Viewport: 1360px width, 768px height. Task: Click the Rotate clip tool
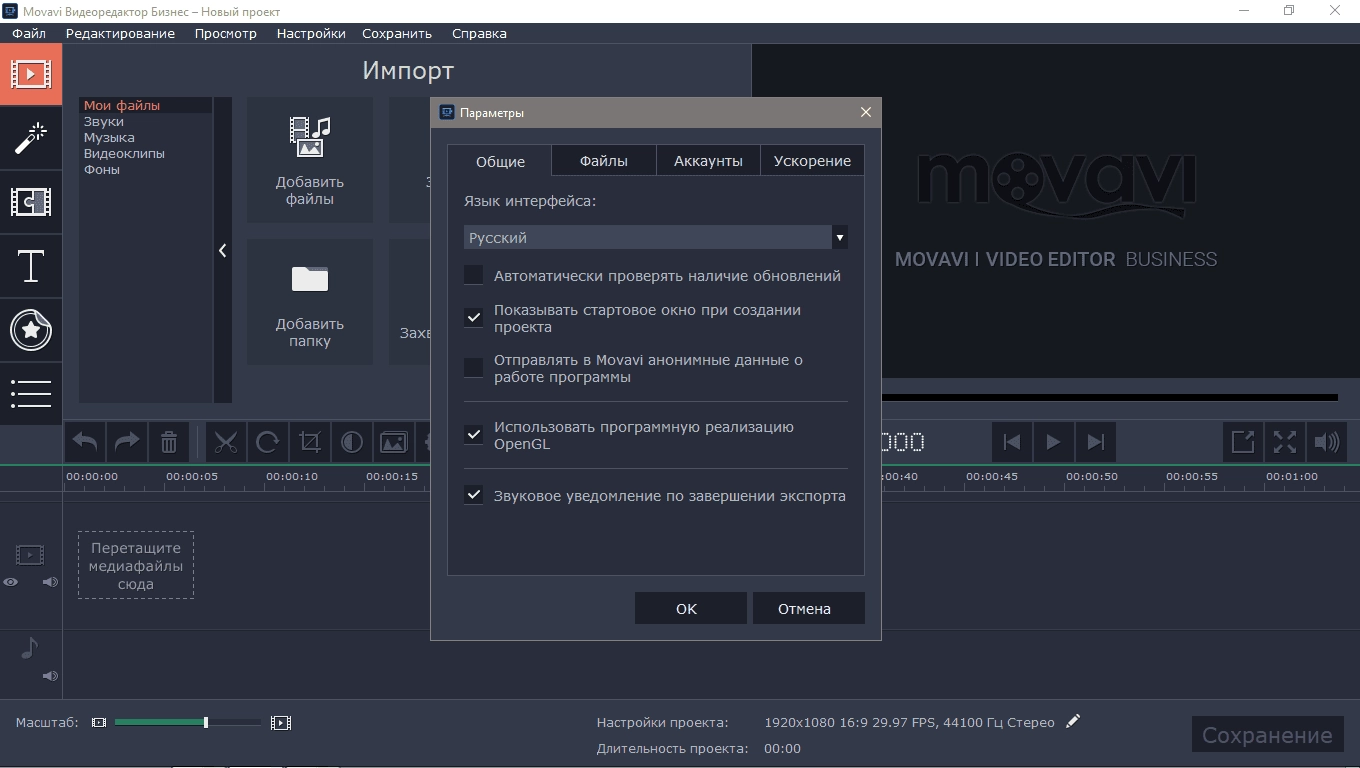[x=268, y=442]
